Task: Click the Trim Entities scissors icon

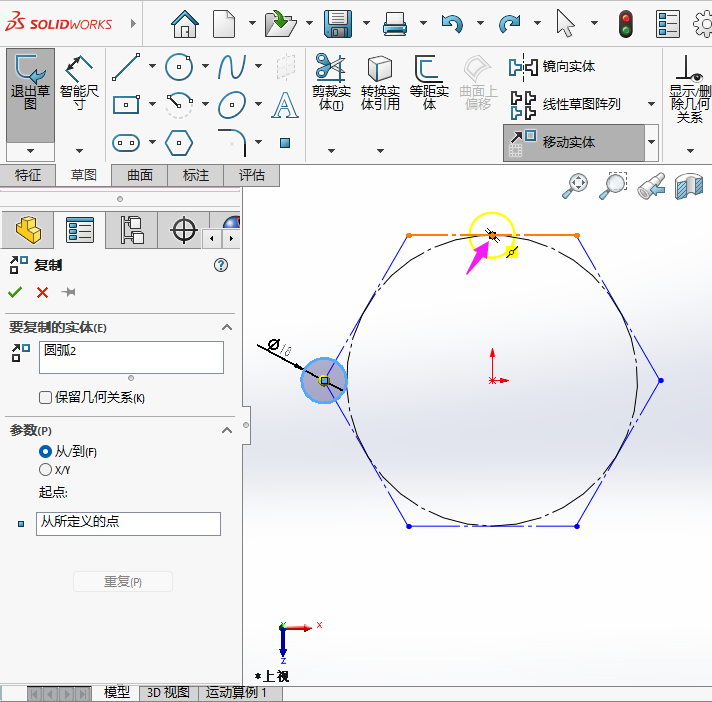Action: [329, 68]
